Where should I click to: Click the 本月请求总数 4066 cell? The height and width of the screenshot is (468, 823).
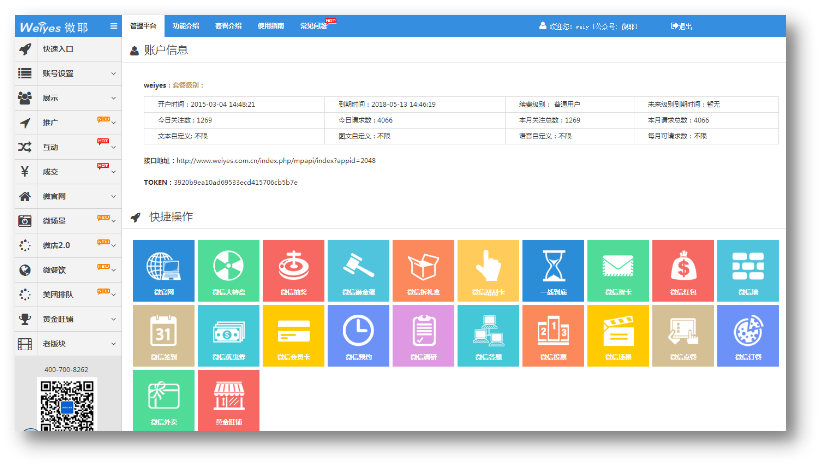706,120
